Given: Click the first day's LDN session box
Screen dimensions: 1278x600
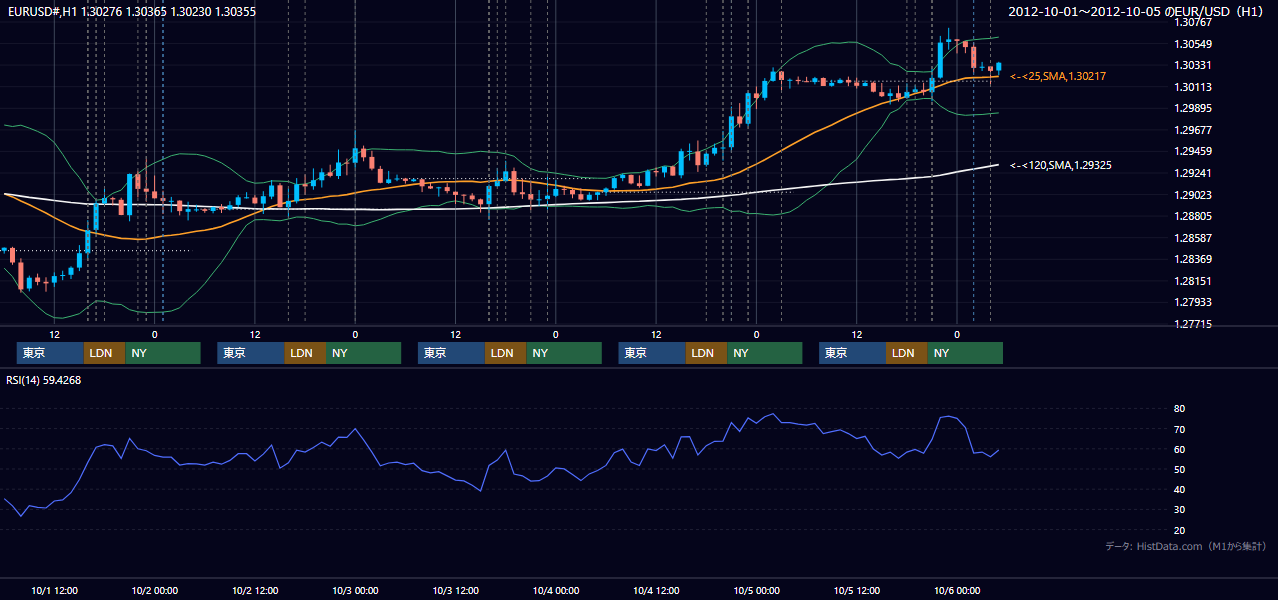Looking at the screenshot, I should click(104, 353).
